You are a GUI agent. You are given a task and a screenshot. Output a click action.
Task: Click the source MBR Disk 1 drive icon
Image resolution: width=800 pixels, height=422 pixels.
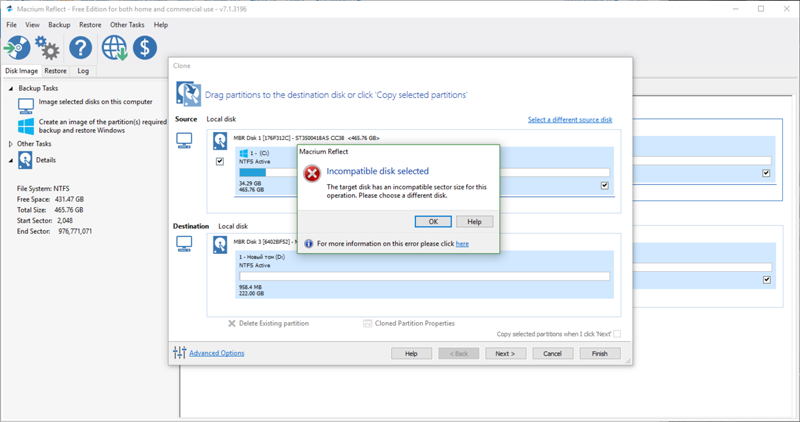coord(220,141)
